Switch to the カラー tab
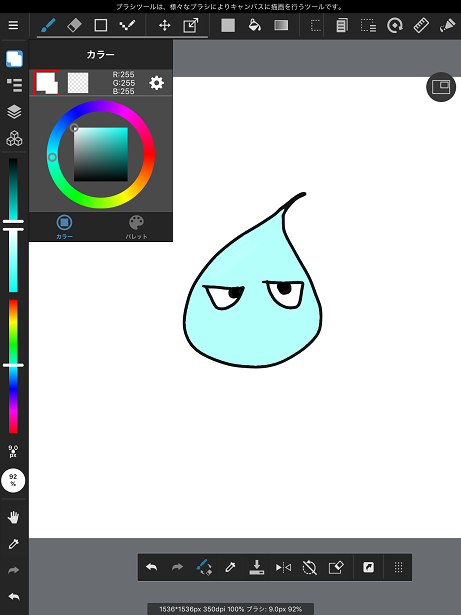Viewport: 461px width, 615px height. tap(64, 227)
